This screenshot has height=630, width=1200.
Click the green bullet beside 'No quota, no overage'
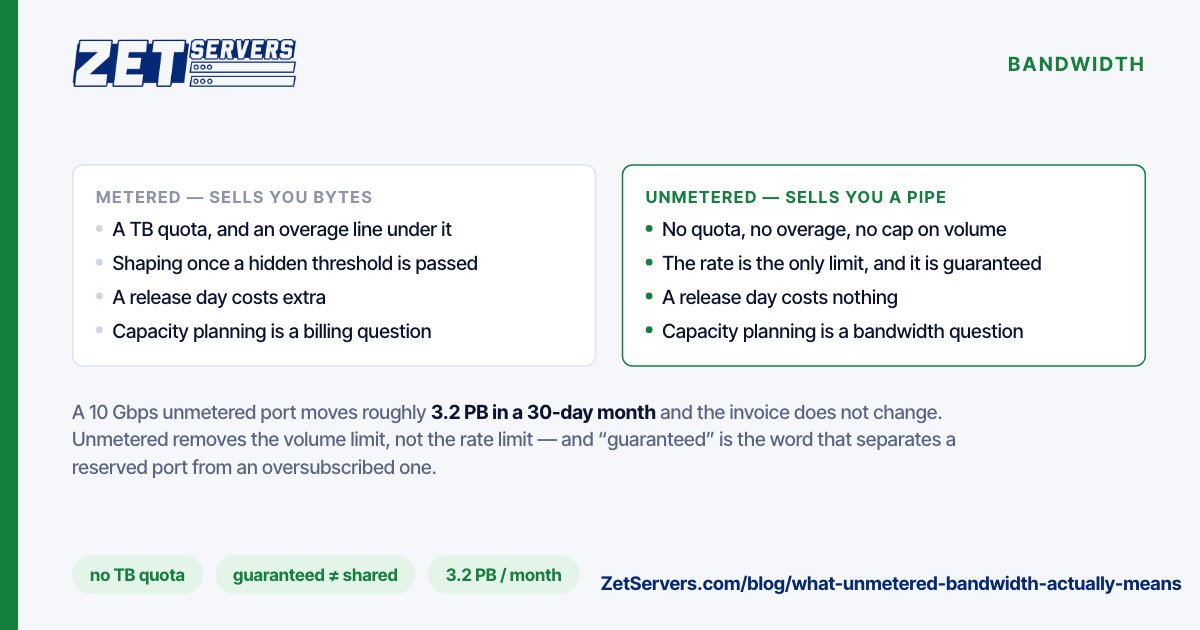649,230
